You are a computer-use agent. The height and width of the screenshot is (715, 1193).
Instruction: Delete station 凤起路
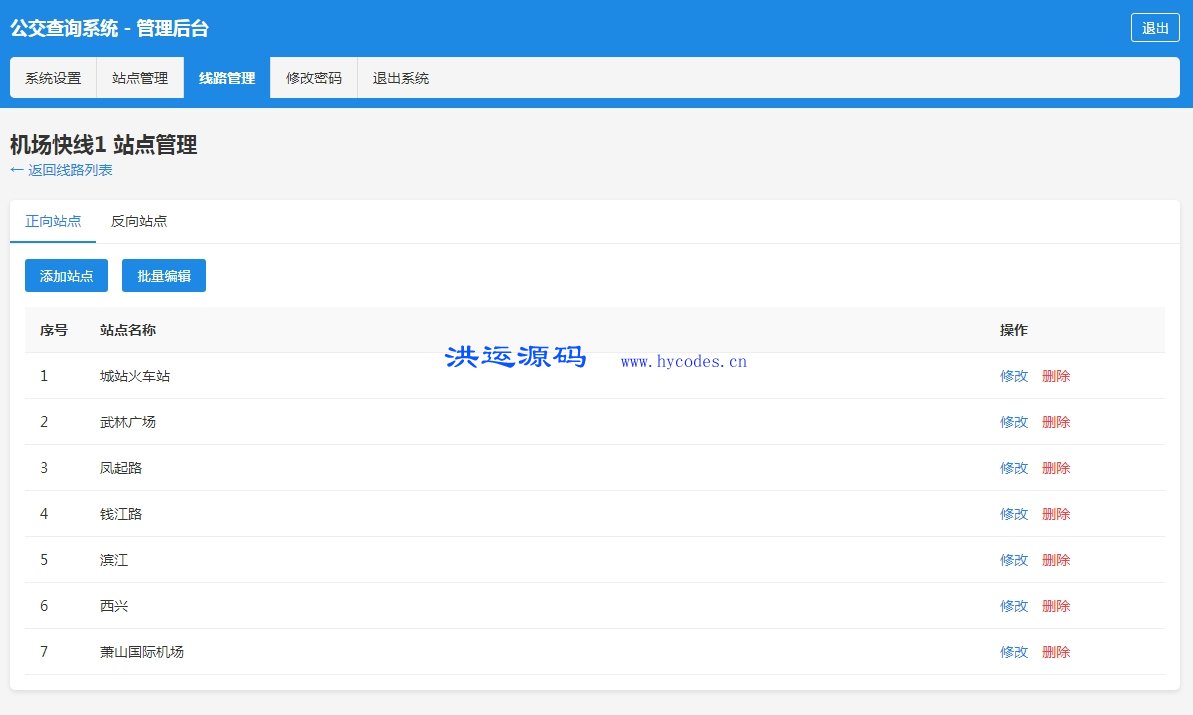[1055, 467]
